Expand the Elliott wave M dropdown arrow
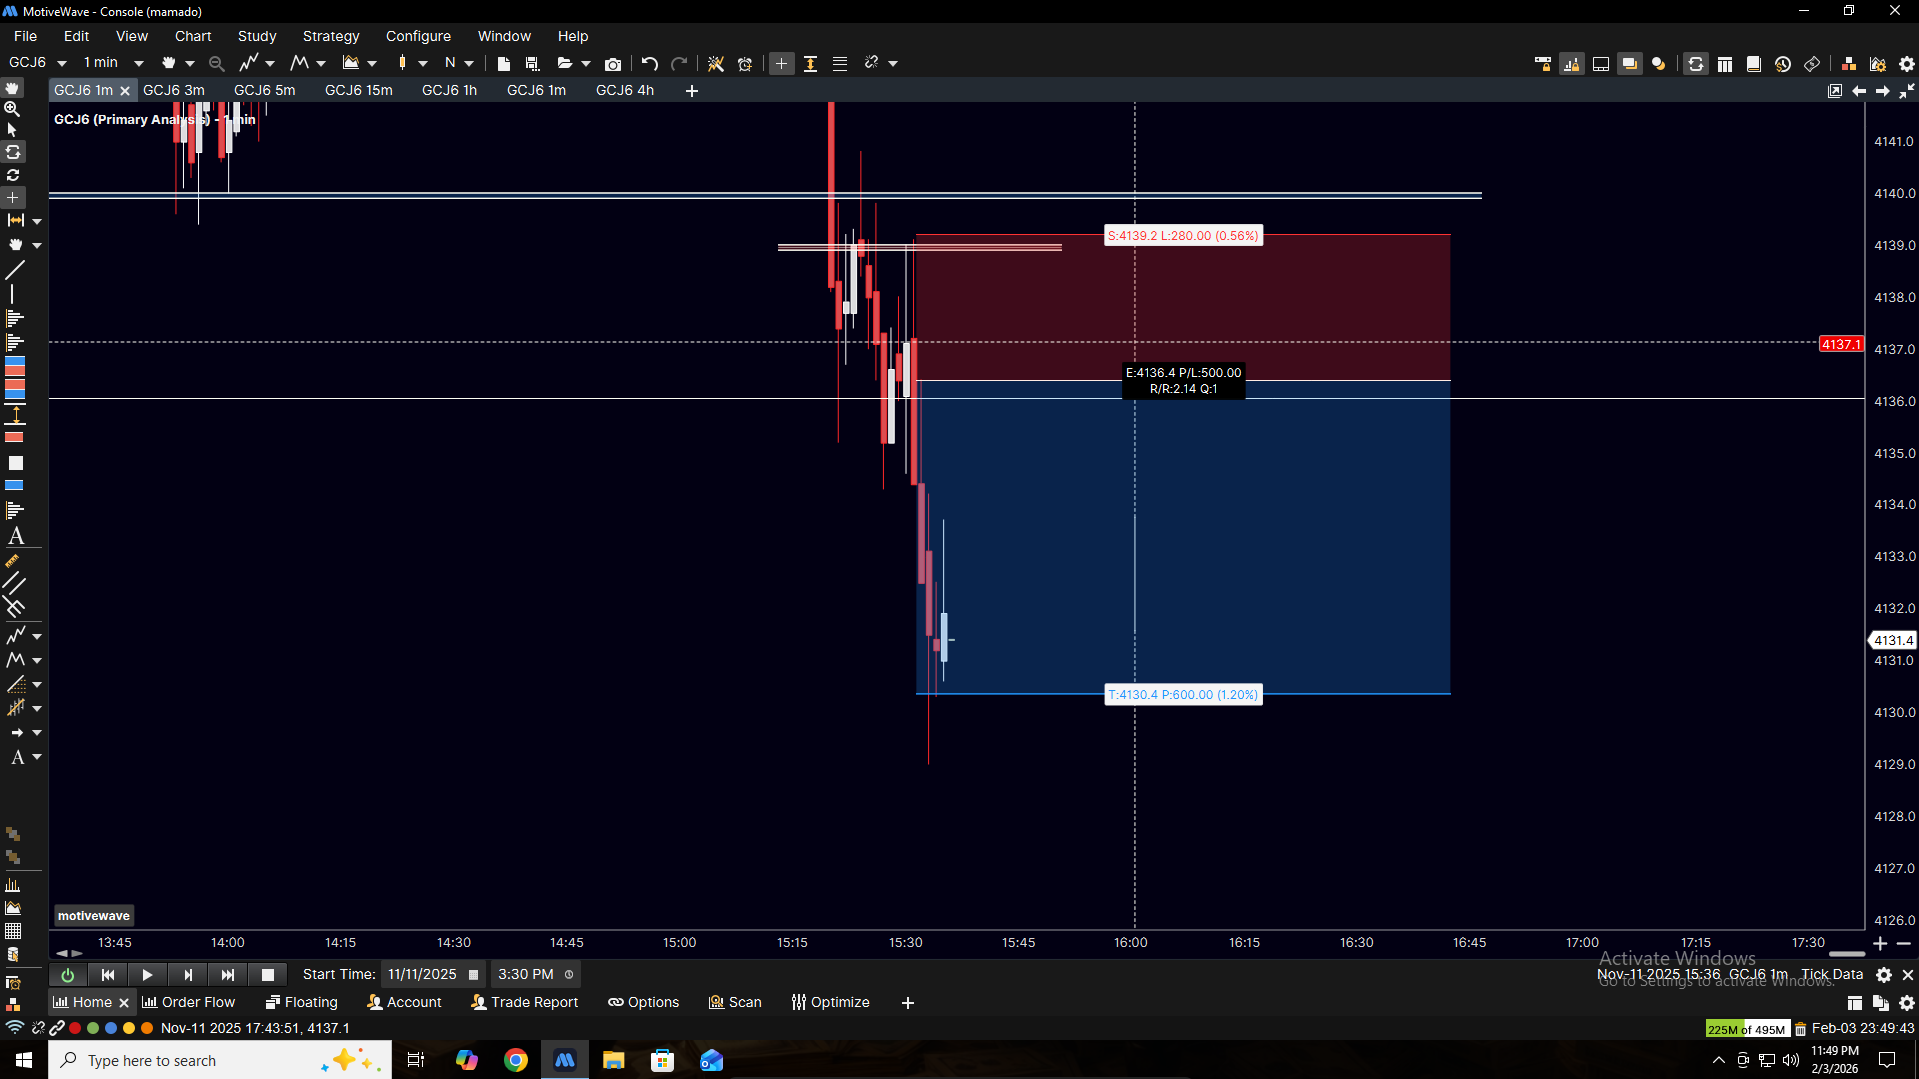Image resolution: width=1919 pixels, height=1079 pixels. (321, 63)
